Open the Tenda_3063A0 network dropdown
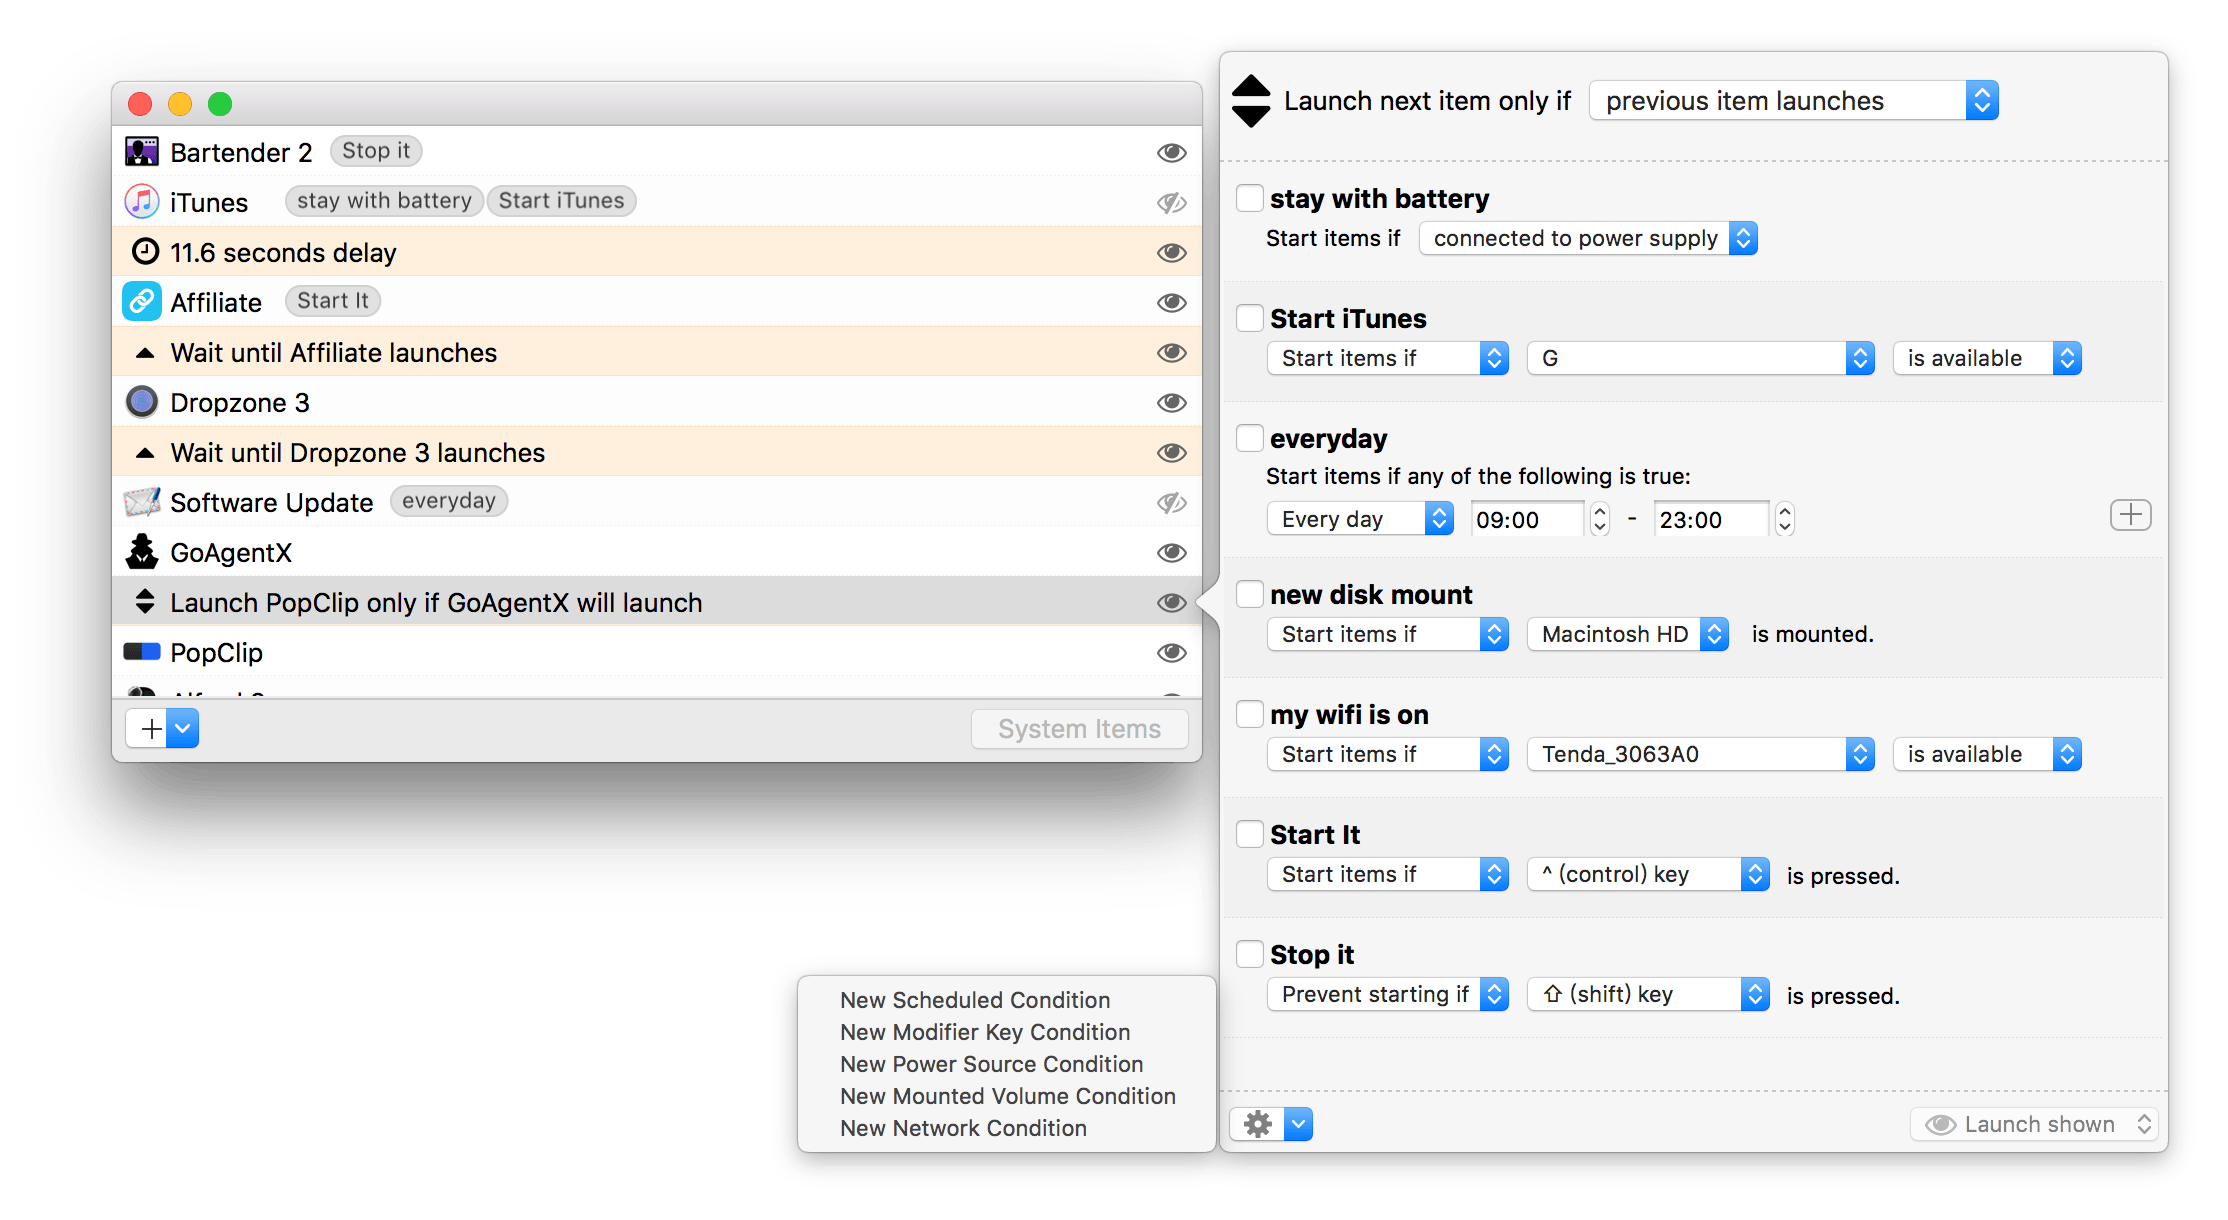Image resolution: width=2228 pixels, height=1220 pixels. tap(1700, 754)
